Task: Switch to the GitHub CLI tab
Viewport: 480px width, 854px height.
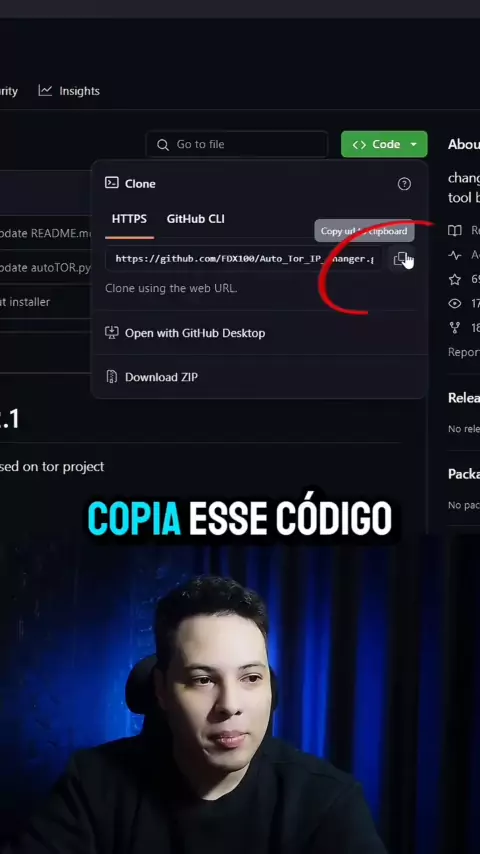Action: pos(196,219)
